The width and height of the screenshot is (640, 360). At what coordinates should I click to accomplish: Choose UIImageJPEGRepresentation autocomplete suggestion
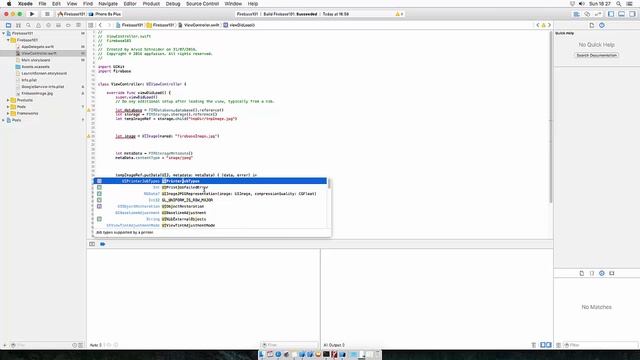click(x=211, y=194)
